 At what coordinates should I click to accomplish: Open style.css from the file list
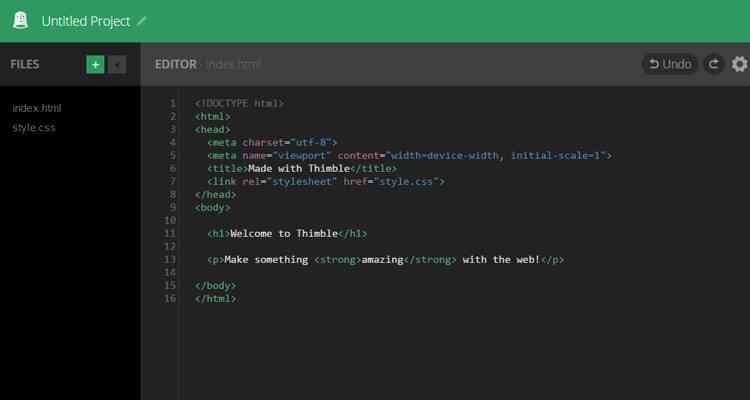tap(34, 128)
